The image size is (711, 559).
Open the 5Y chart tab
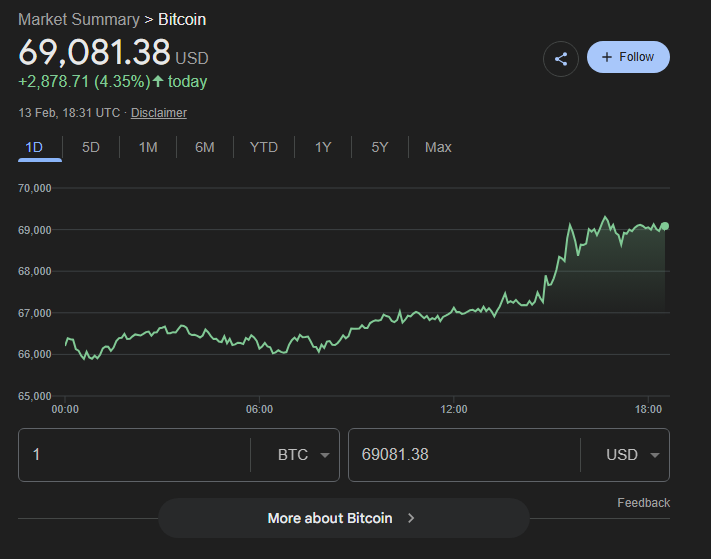click(380, 147)
